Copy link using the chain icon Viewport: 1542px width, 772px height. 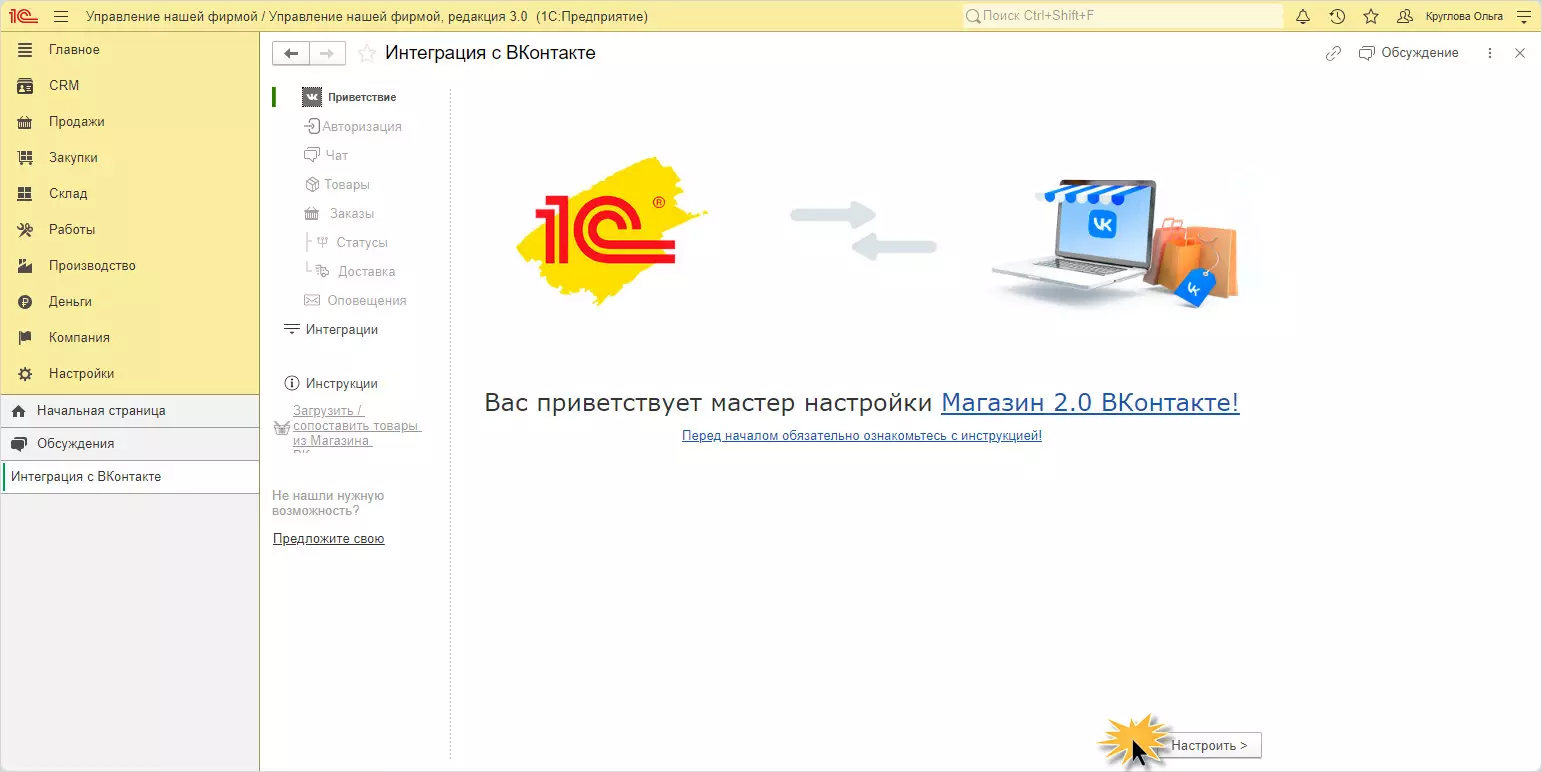pos(1333,54)
